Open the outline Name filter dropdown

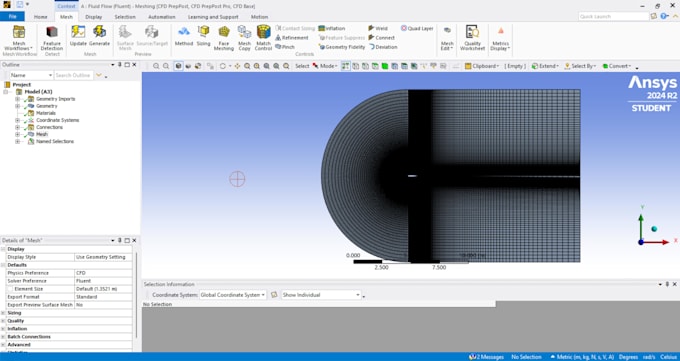(x=31, y=75)
